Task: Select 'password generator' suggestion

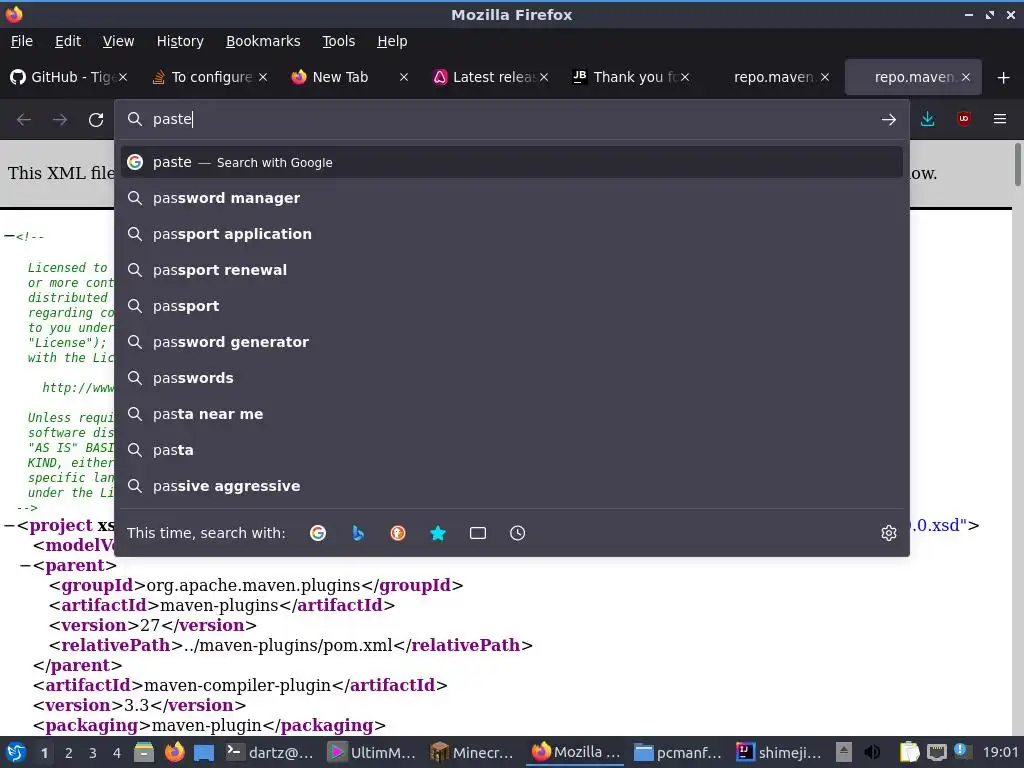Action: pos(511,342)
